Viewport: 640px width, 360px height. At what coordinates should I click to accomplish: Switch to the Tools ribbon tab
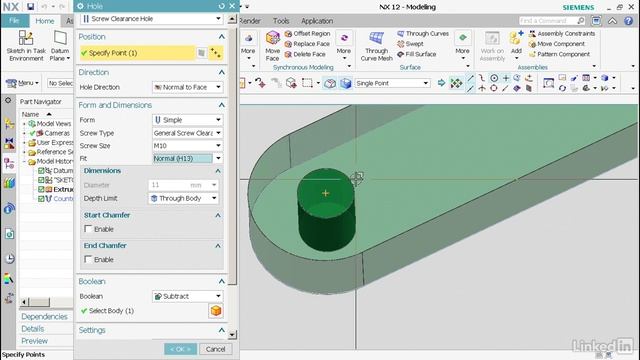coord(281,21)
